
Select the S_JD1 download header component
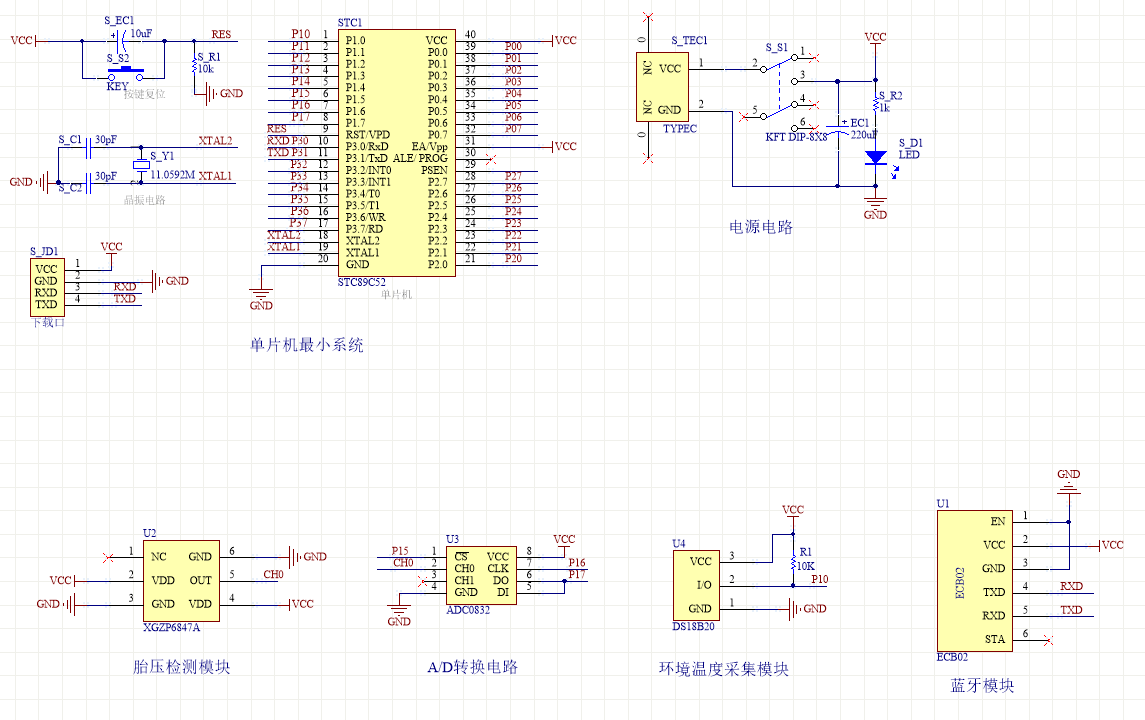(47, 287)
